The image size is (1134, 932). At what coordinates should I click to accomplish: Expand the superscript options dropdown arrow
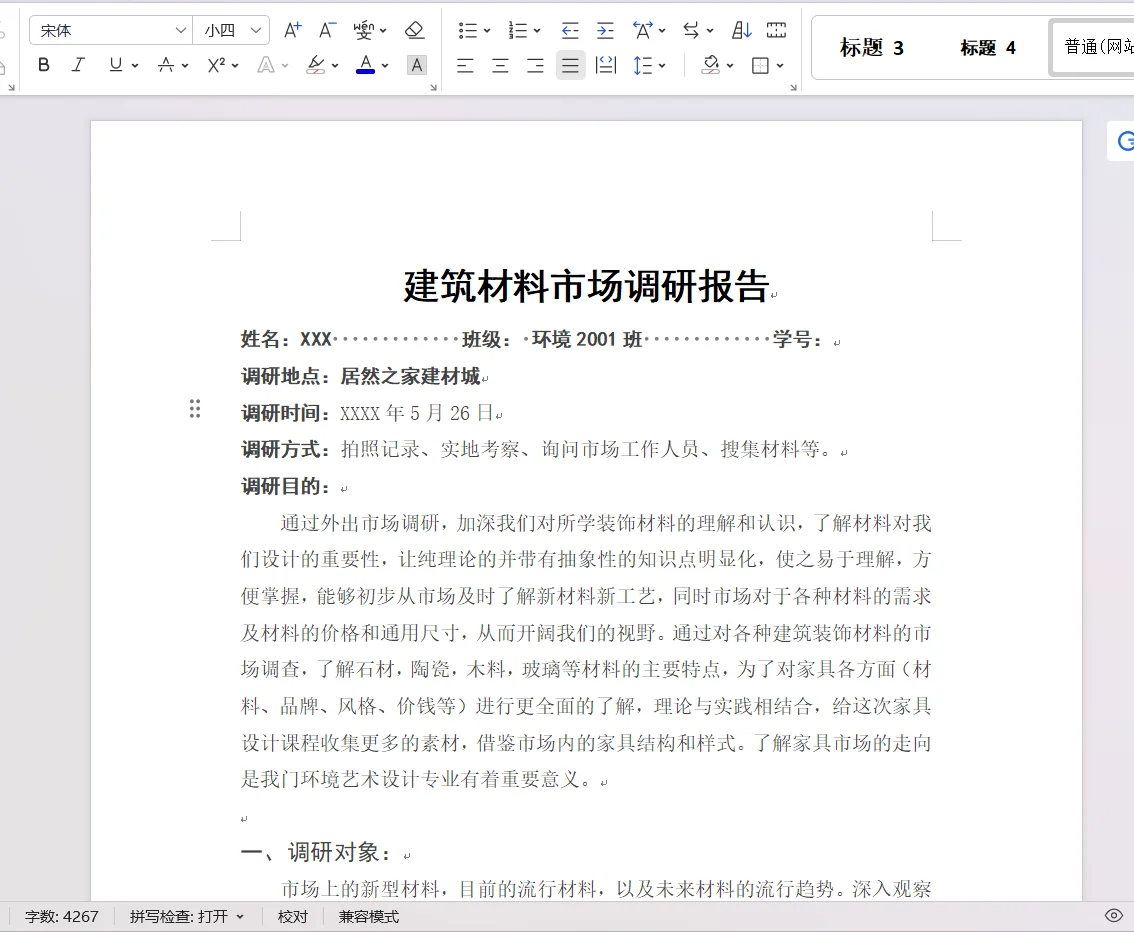(235, 66)
